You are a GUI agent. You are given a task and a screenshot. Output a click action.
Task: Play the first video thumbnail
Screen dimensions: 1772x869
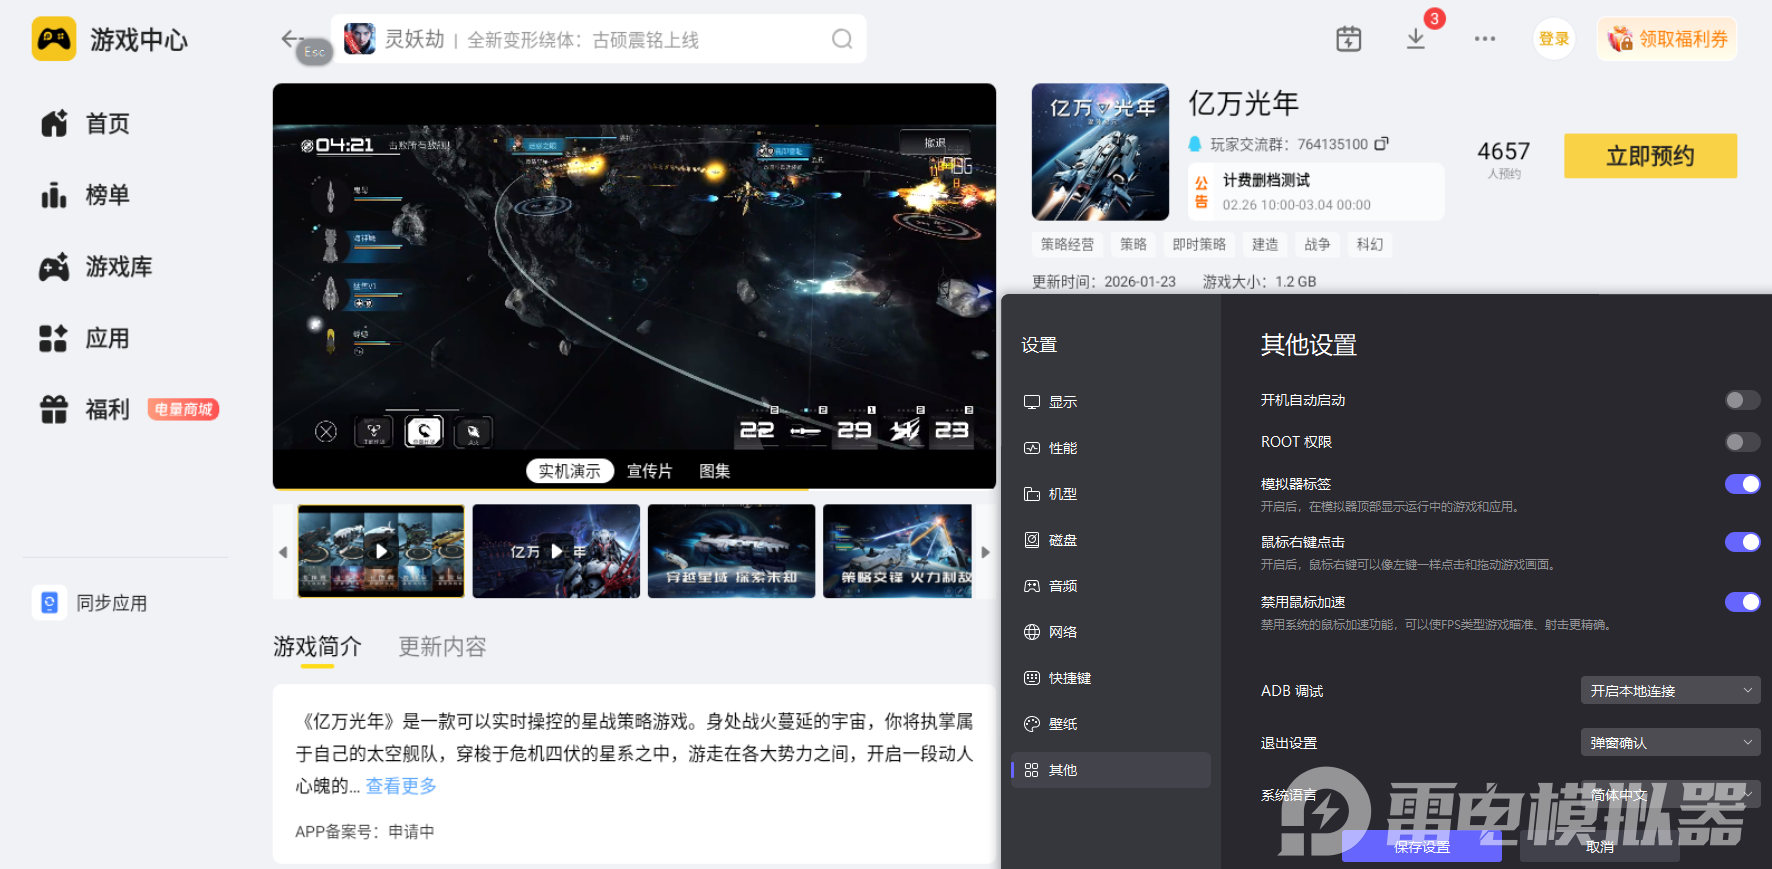(x=381, y=551)
